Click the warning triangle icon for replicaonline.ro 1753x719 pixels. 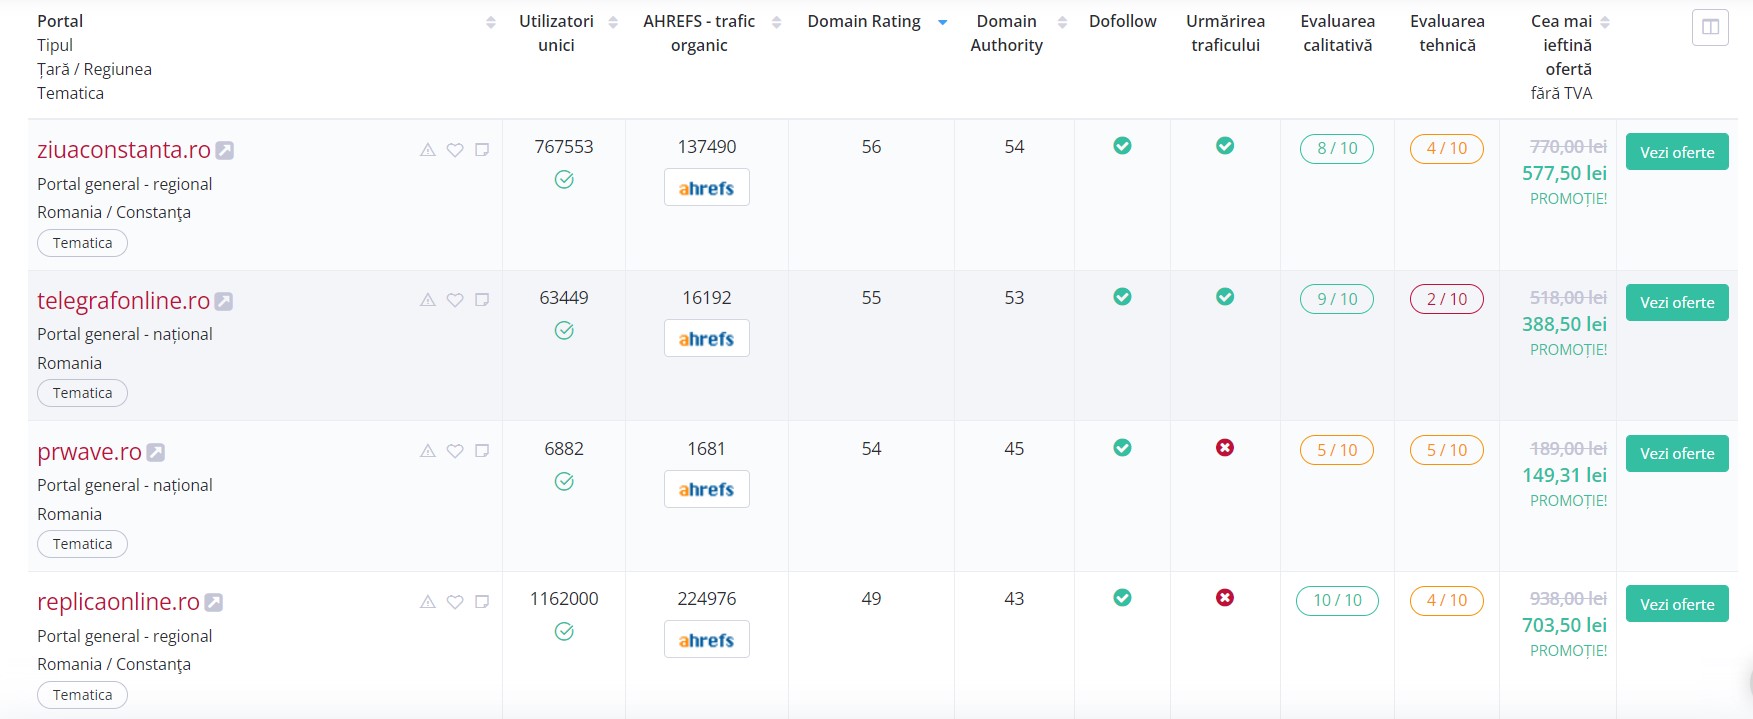pyautogui.click(x=428, y=602)
